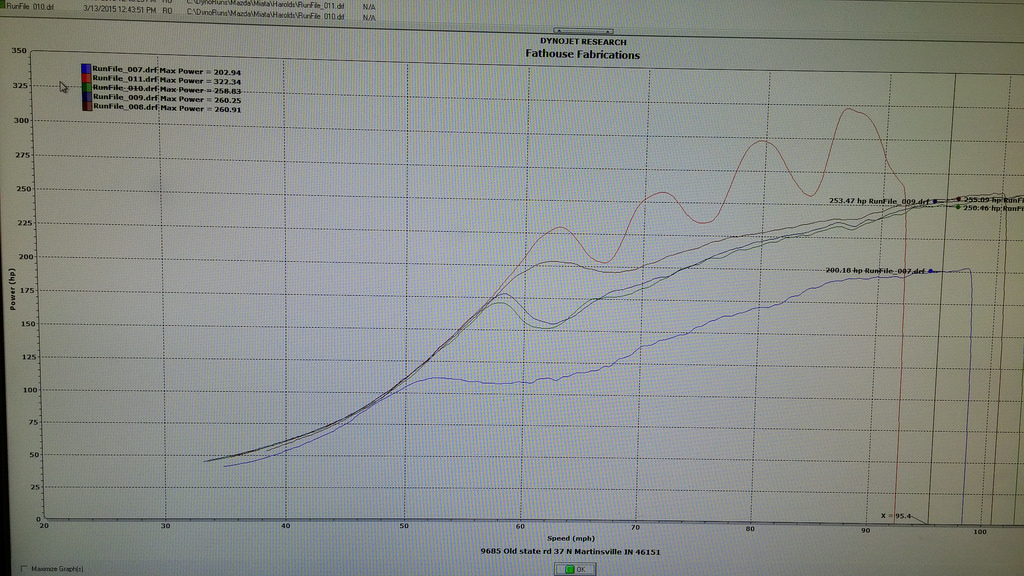This screenshot has width=1024, height=576.
Task: Click the Speed (mph) axis label
Action: [571, 538]
